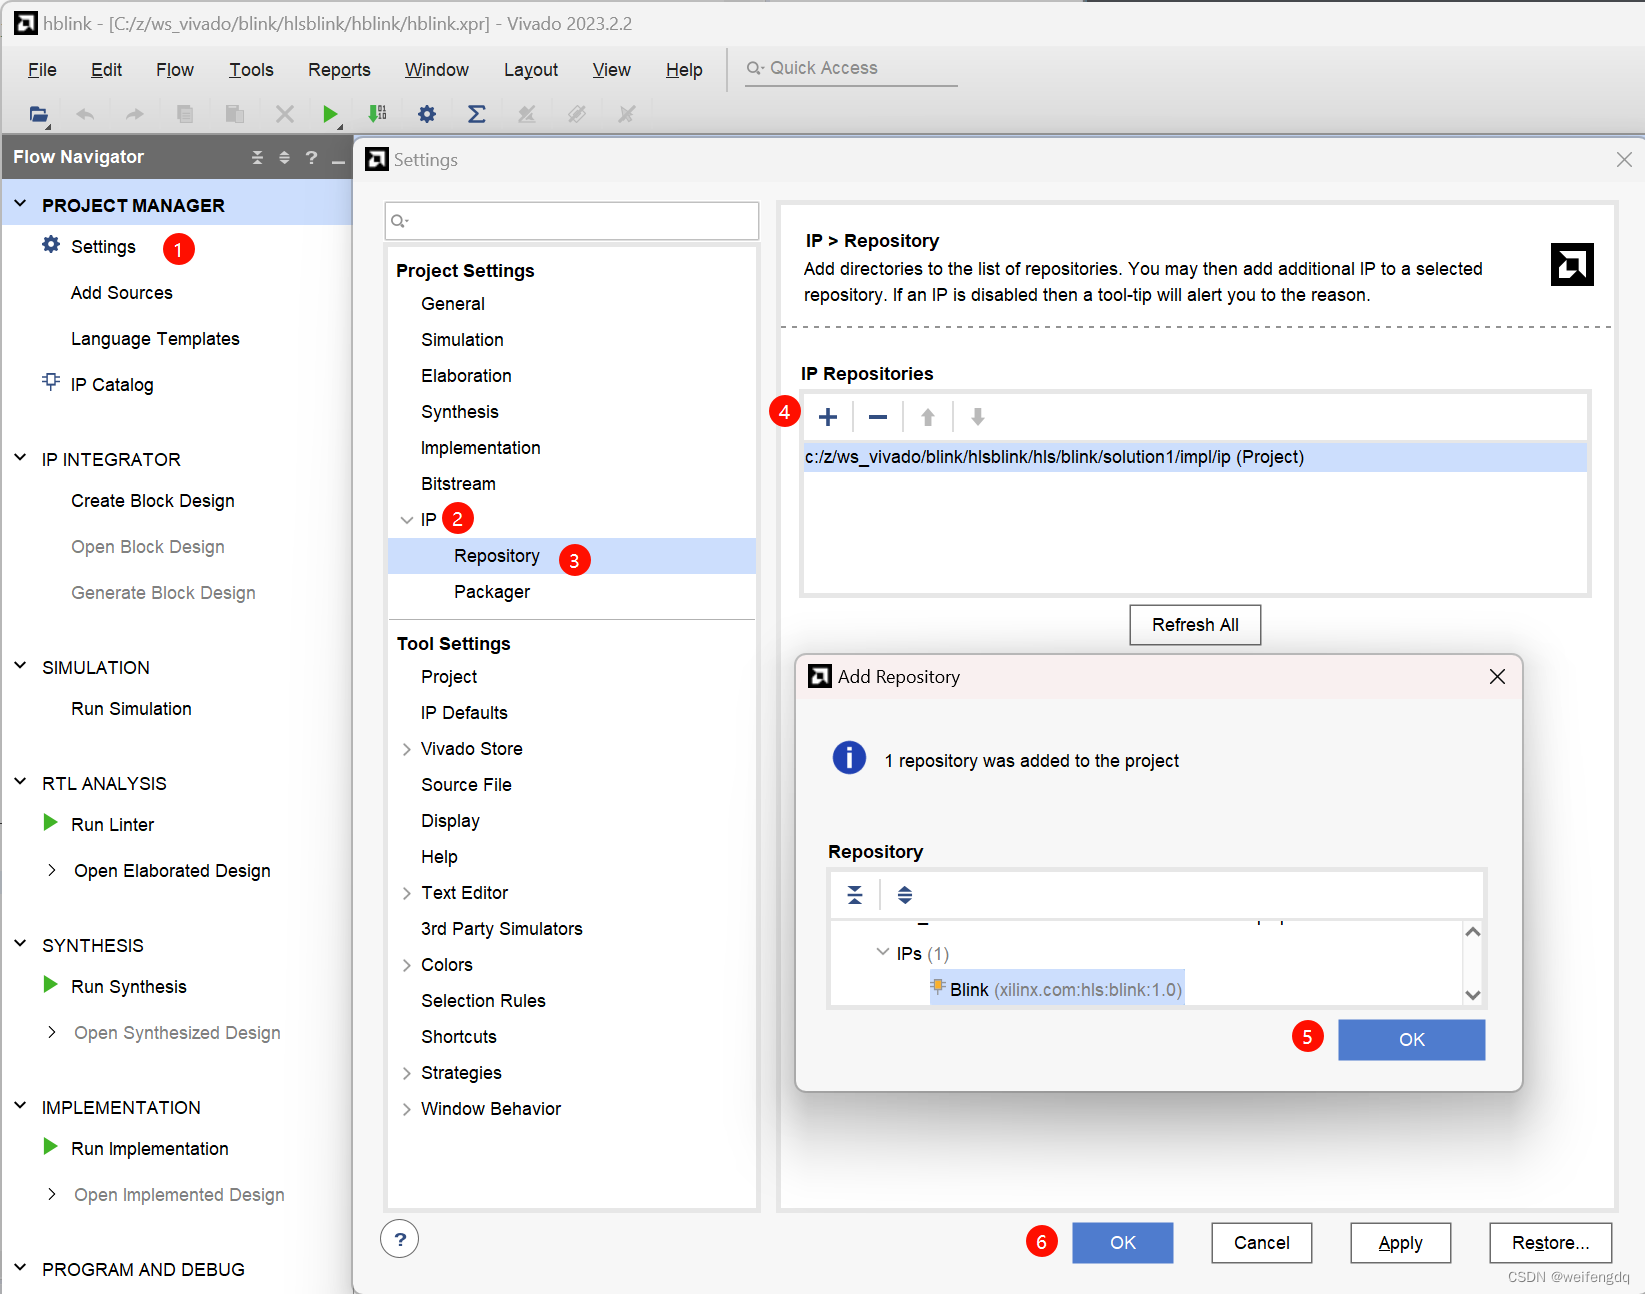This screenshot has width=1645, height=1294.
Task: Click the Cancel button in Settings
Action: [1261, 1243]
